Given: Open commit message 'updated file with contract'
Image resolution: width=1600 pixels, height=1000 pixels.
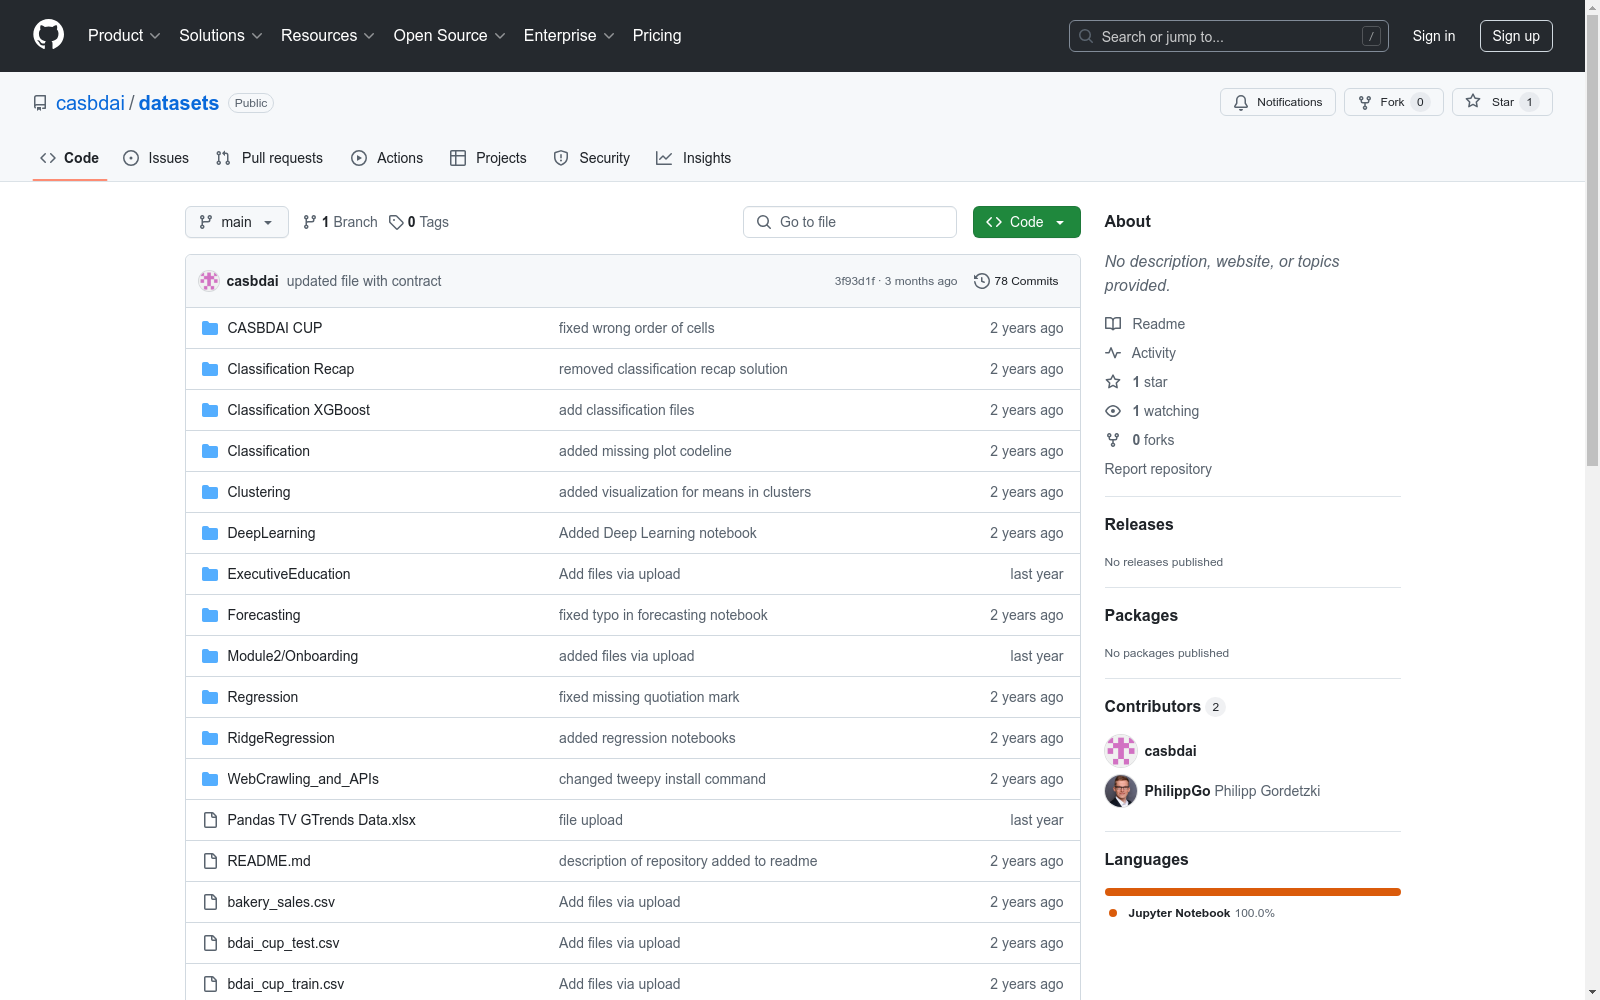Looking at the screenshot, I should tap(364, 281).
